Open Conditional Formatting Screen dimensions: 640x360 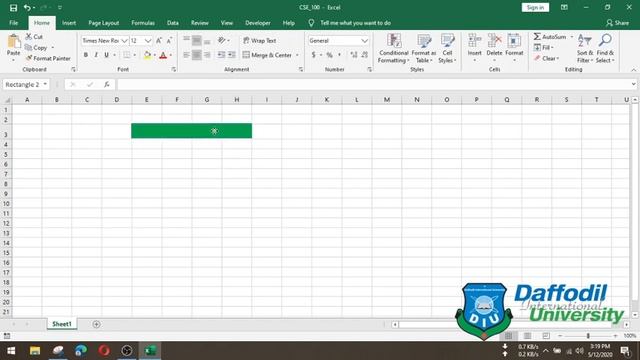click(393, 49)
